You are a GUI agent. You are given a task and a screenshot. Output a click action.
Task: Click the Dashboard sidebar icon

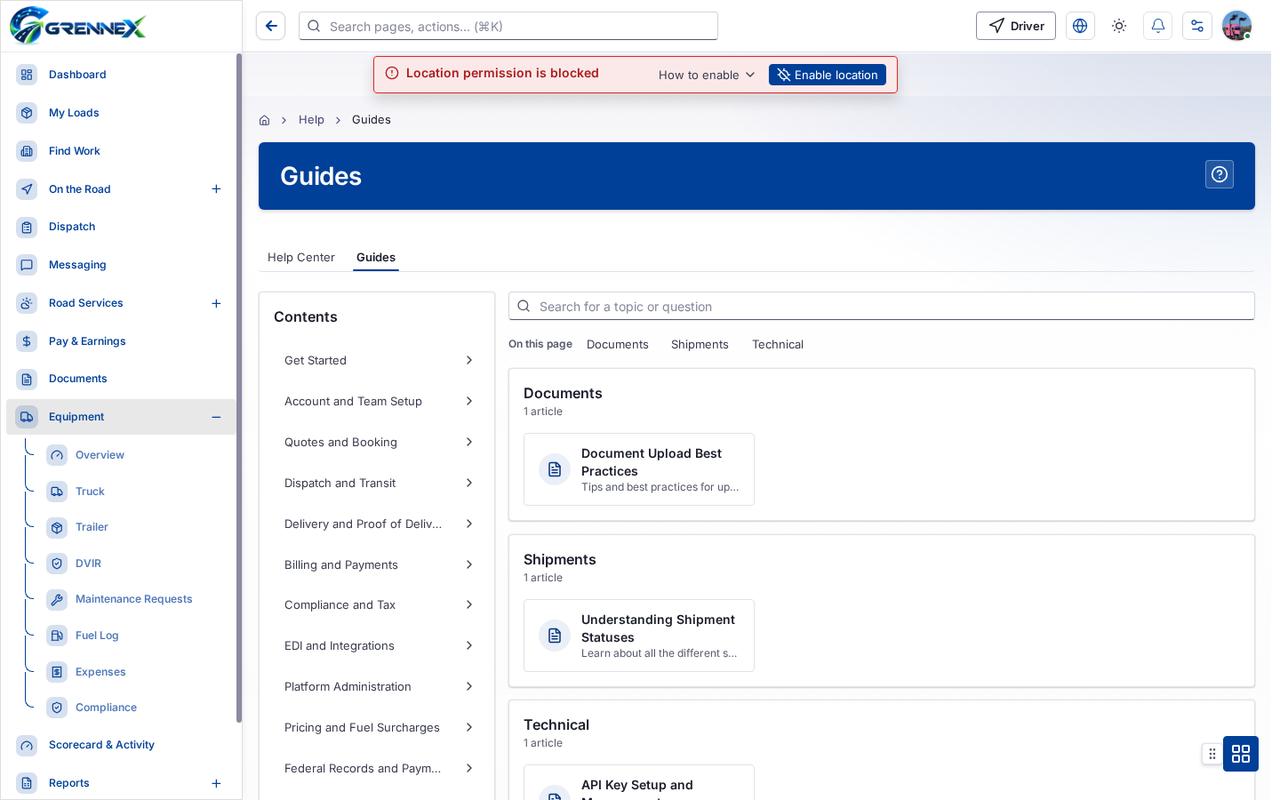(x=27, y=75)
